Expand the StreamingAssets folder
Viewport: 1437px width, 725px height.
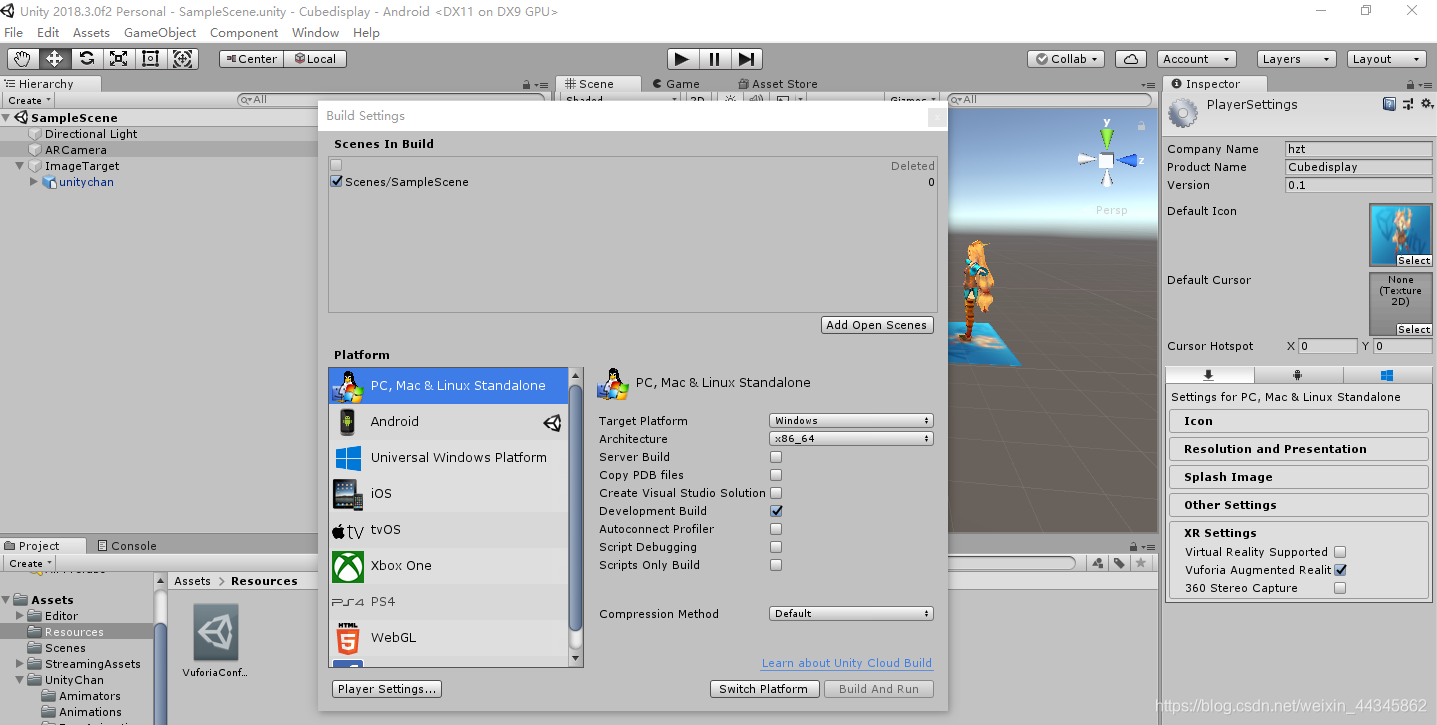point(20,664)
